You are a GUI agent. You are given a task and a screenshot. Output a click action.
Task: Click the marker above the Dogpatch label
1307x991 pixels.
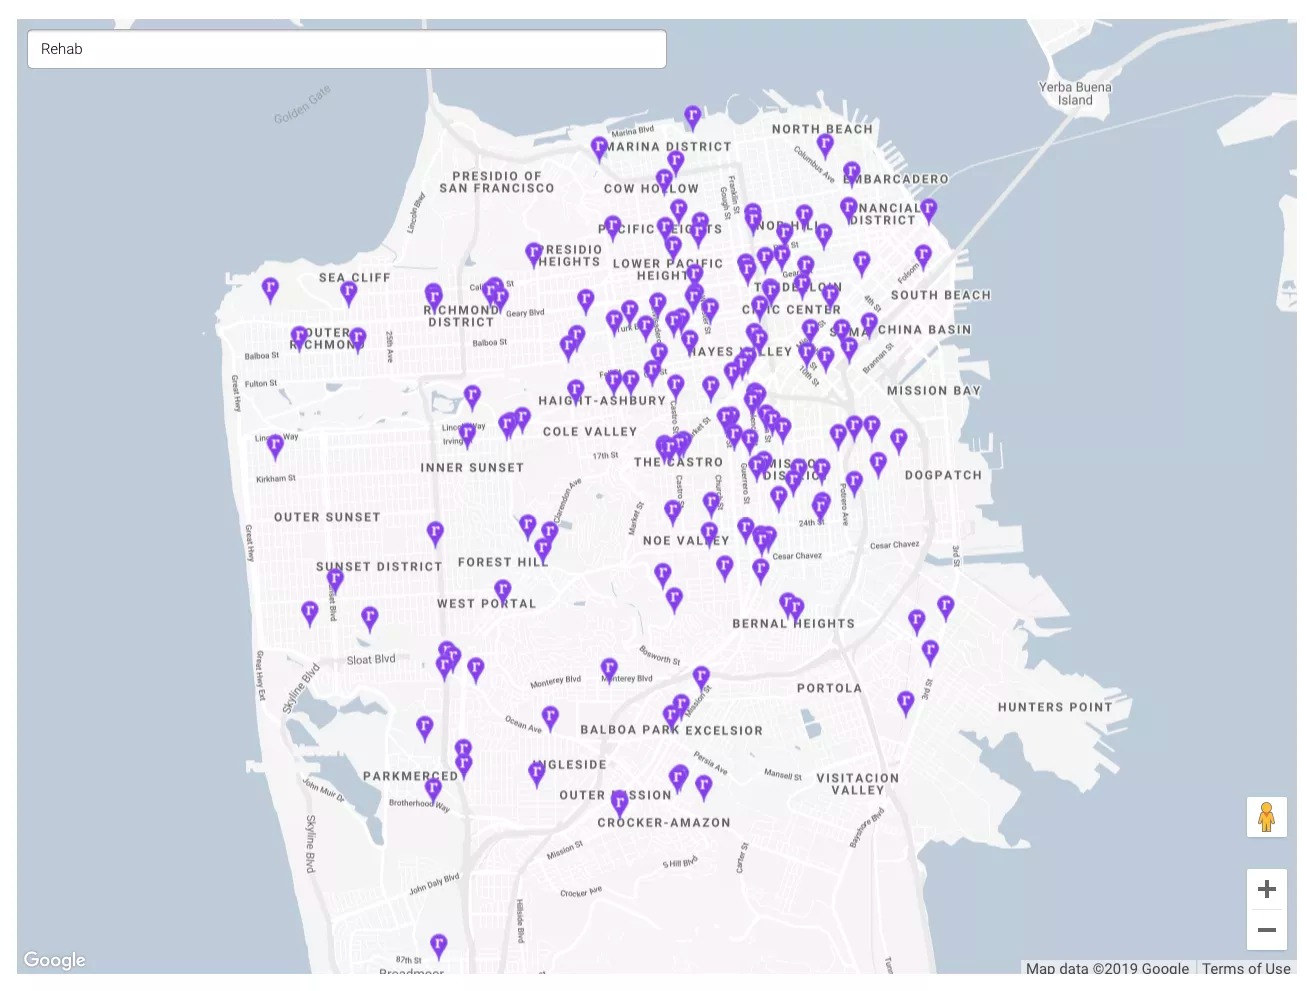[898, 440]
